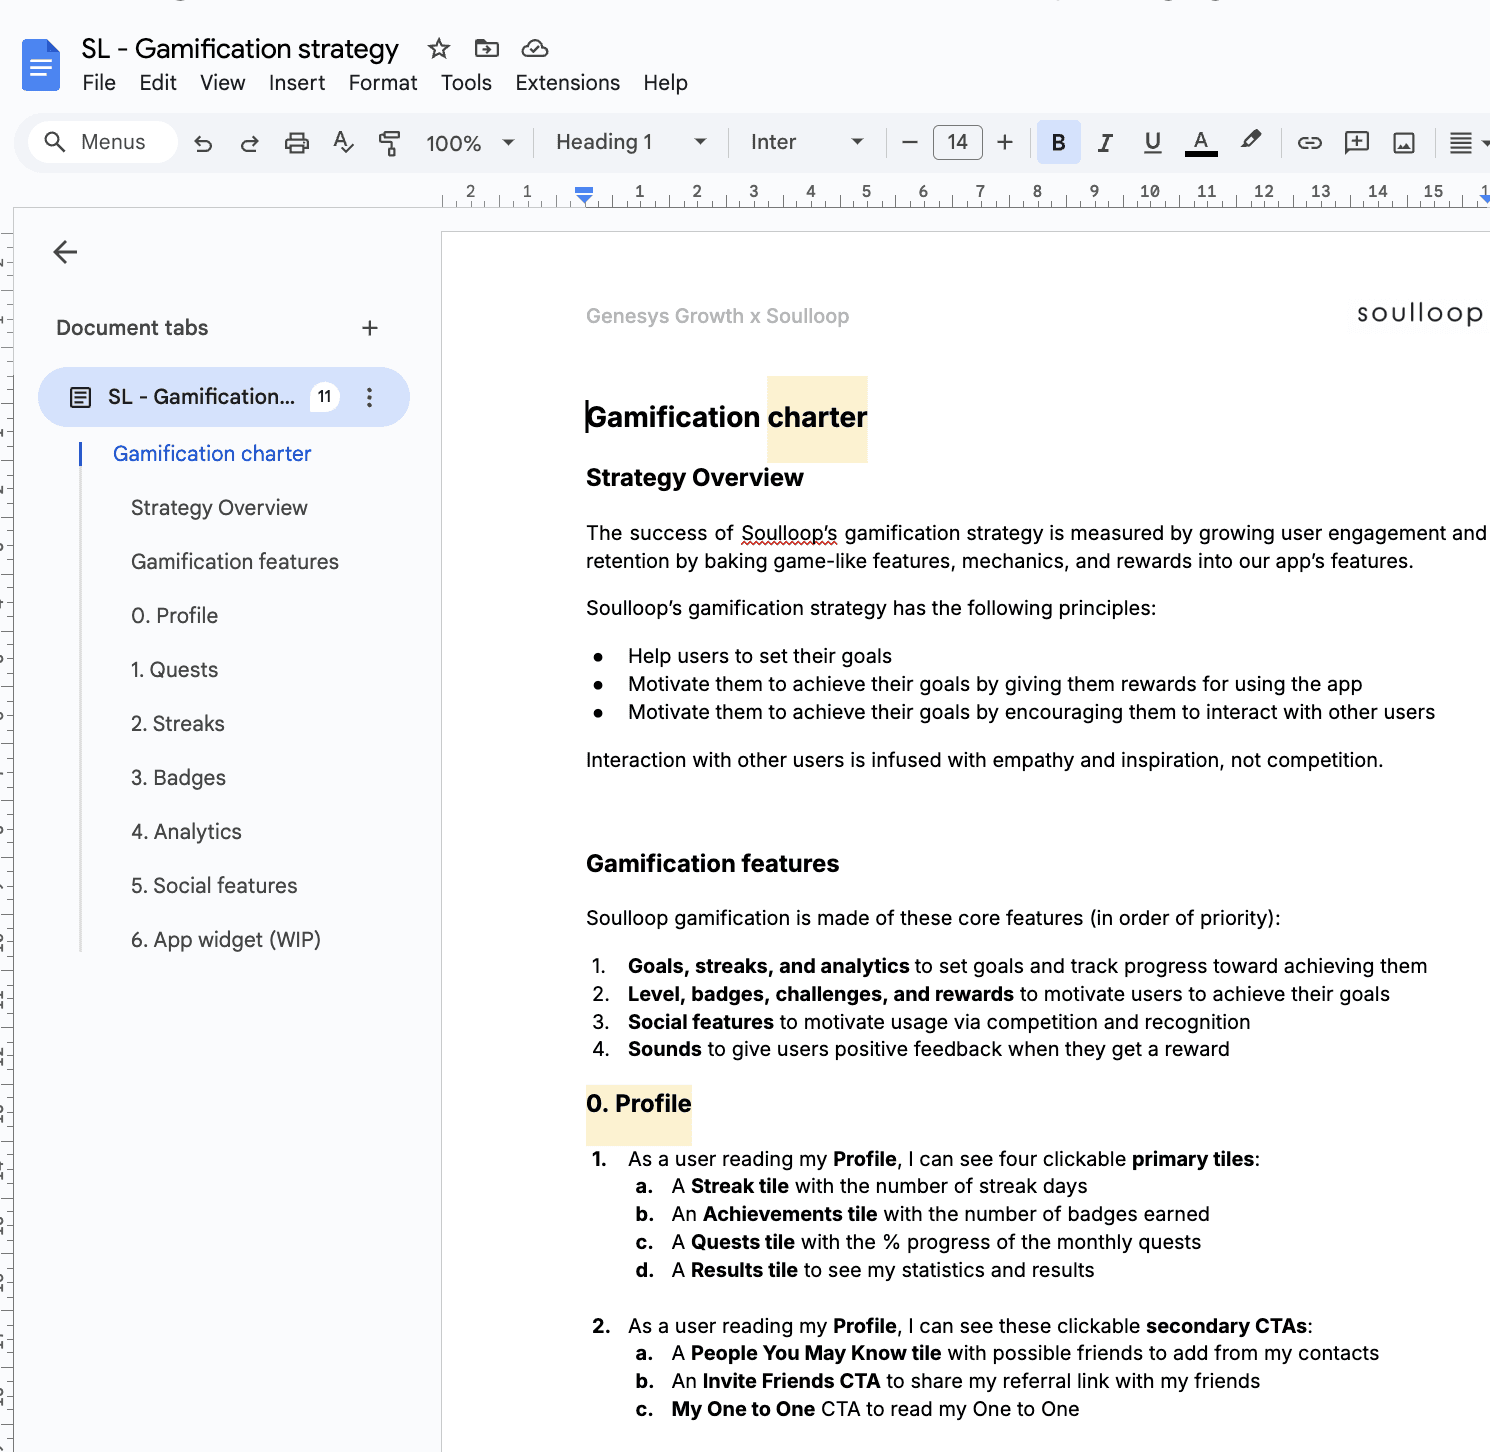Screen dimensions: 1490x1452
Task: Open the zoom 100% dropdown
Action: (470, 143)
